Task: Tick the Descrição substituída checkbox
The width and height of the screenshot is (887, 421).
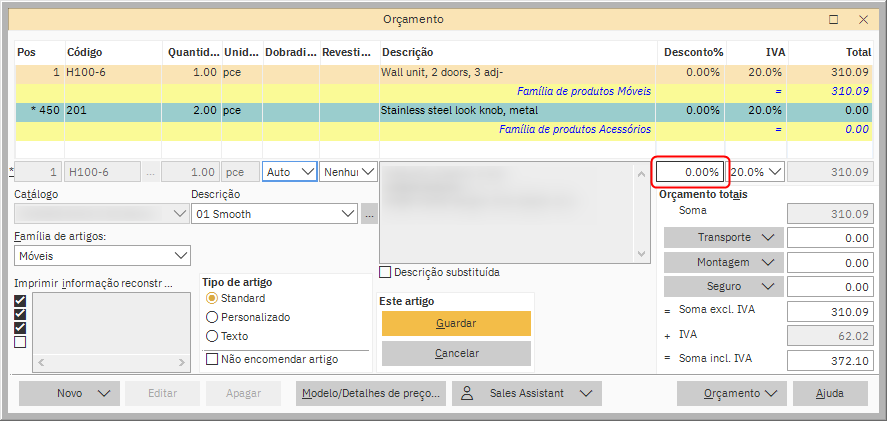Action: [386, 272]
